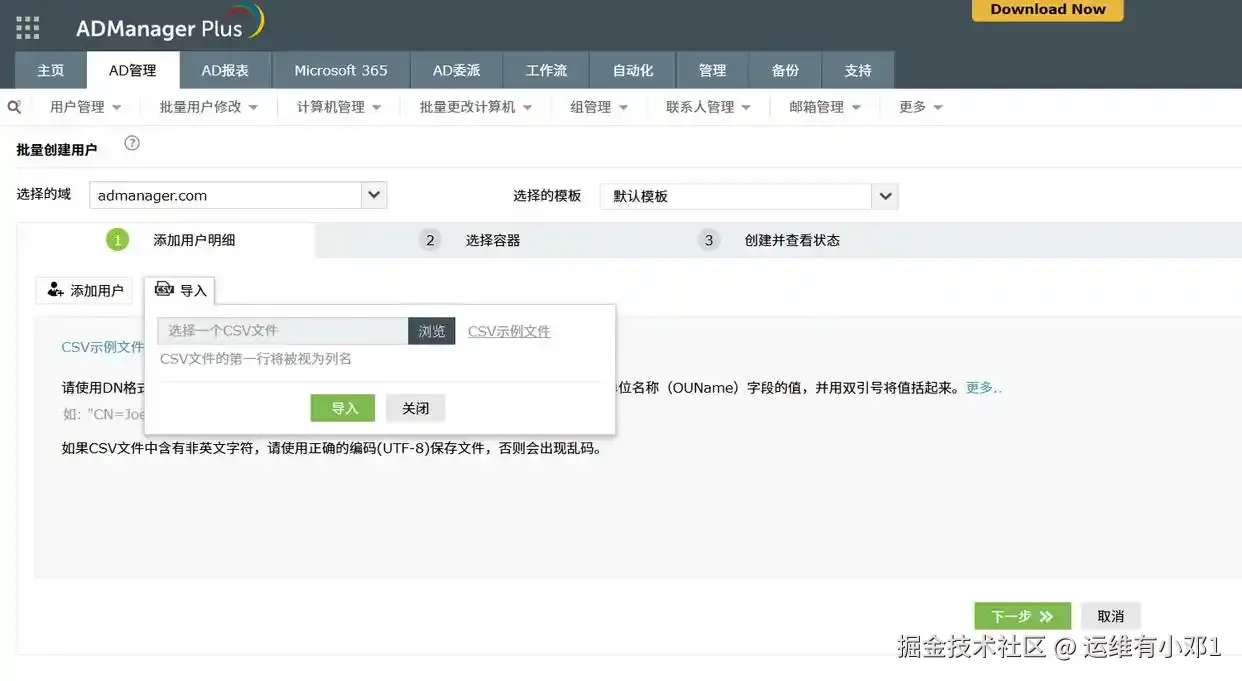Open help question mark beside 批量创建用户

point(132,143)
